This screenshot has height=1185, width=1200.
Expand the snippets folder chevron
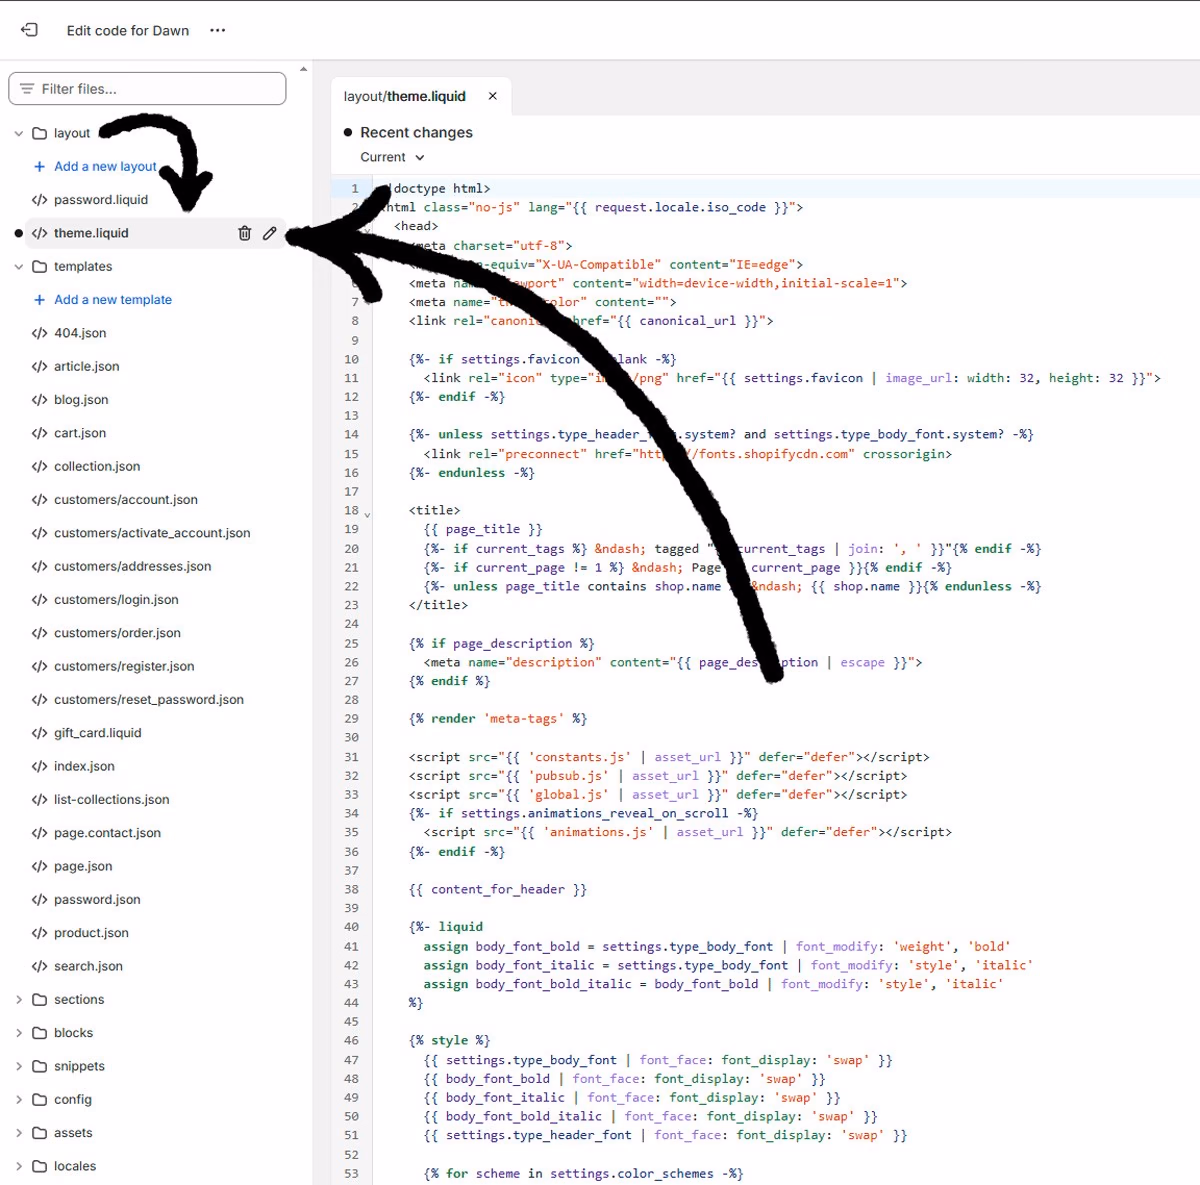18,1066
